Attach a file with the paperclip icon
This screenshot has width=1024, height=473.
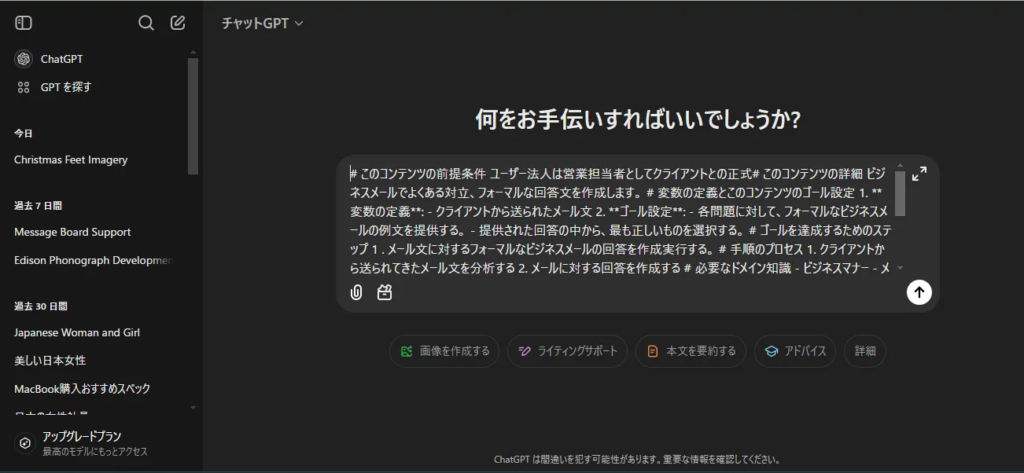click(356, 293)
